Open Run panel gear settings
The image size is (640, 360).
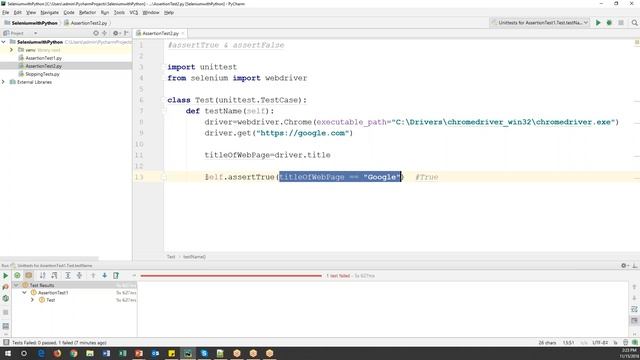click(x=624, y=265)
